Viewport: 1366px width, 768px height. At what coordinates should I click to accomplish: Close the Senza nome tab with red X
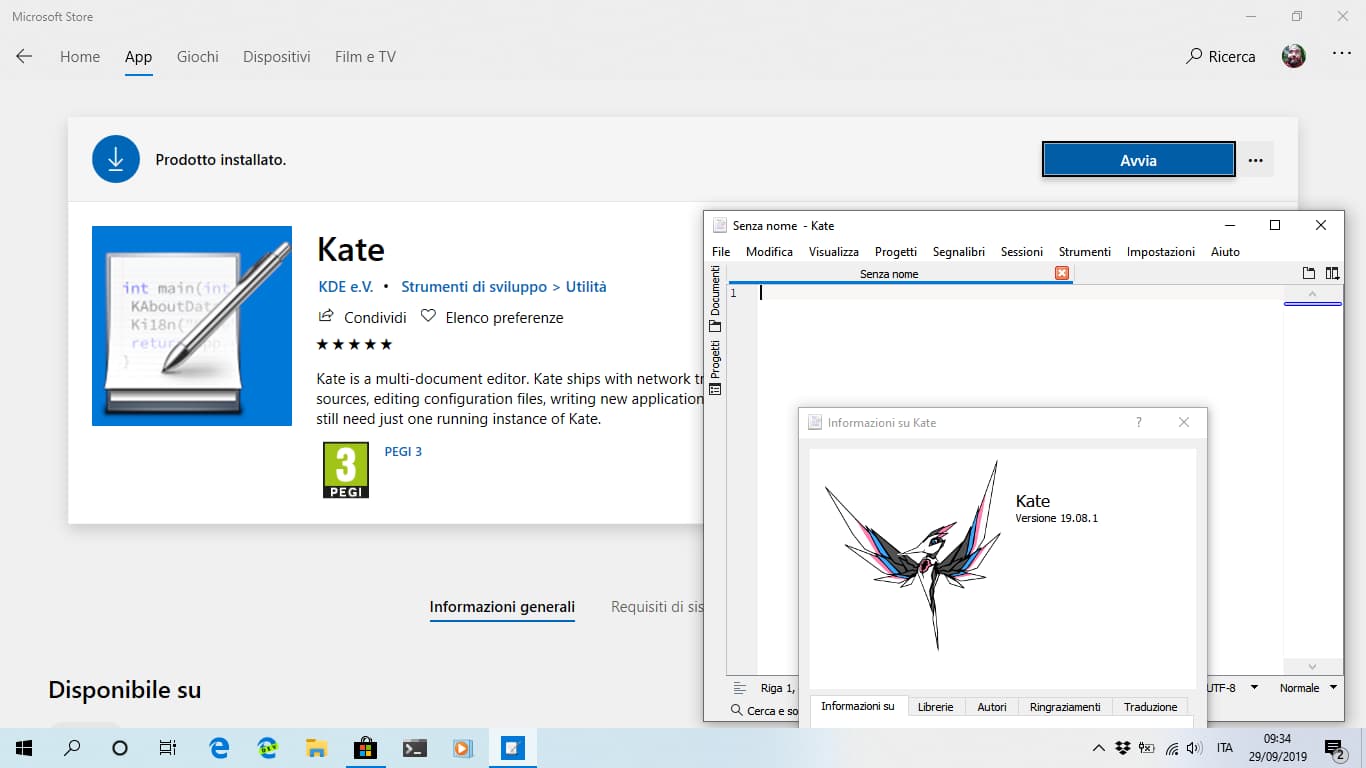[1062, 273]
